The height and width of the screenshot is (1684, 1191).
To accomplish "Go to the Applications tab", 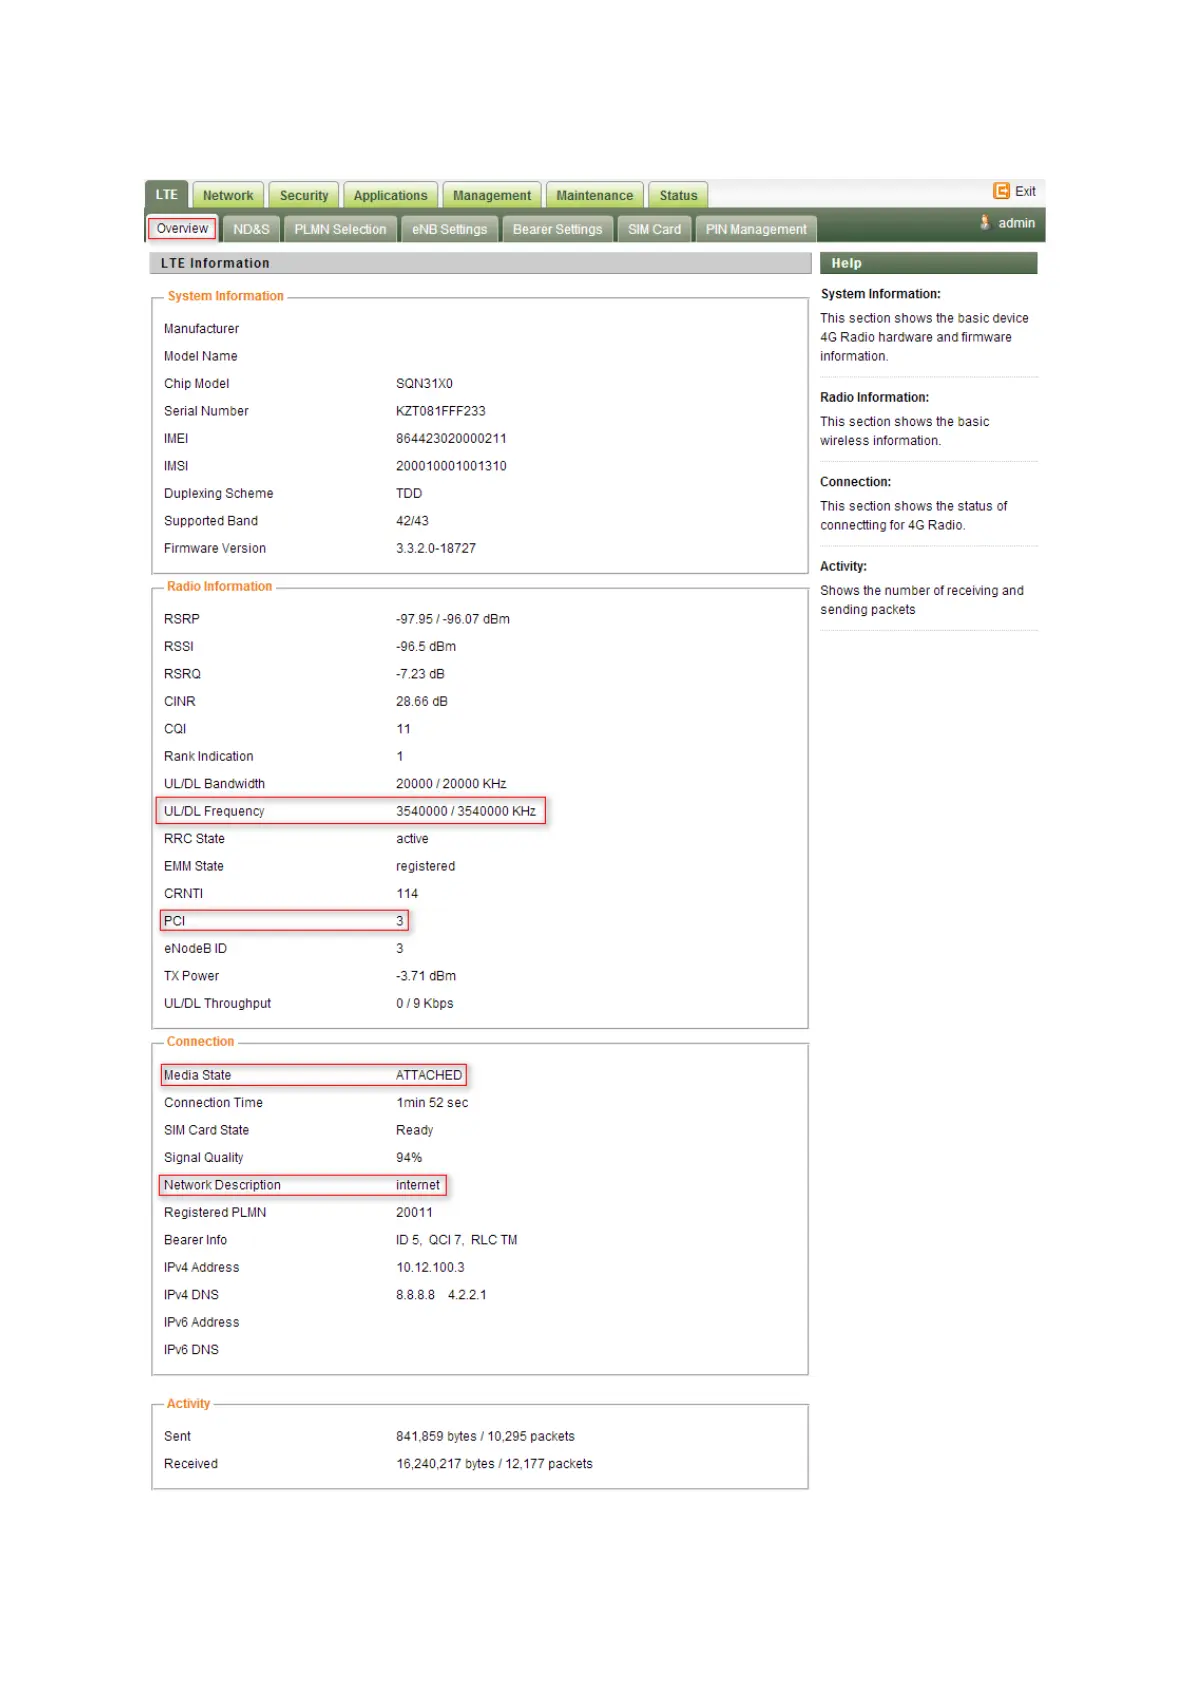I will (x=390, y=196).
